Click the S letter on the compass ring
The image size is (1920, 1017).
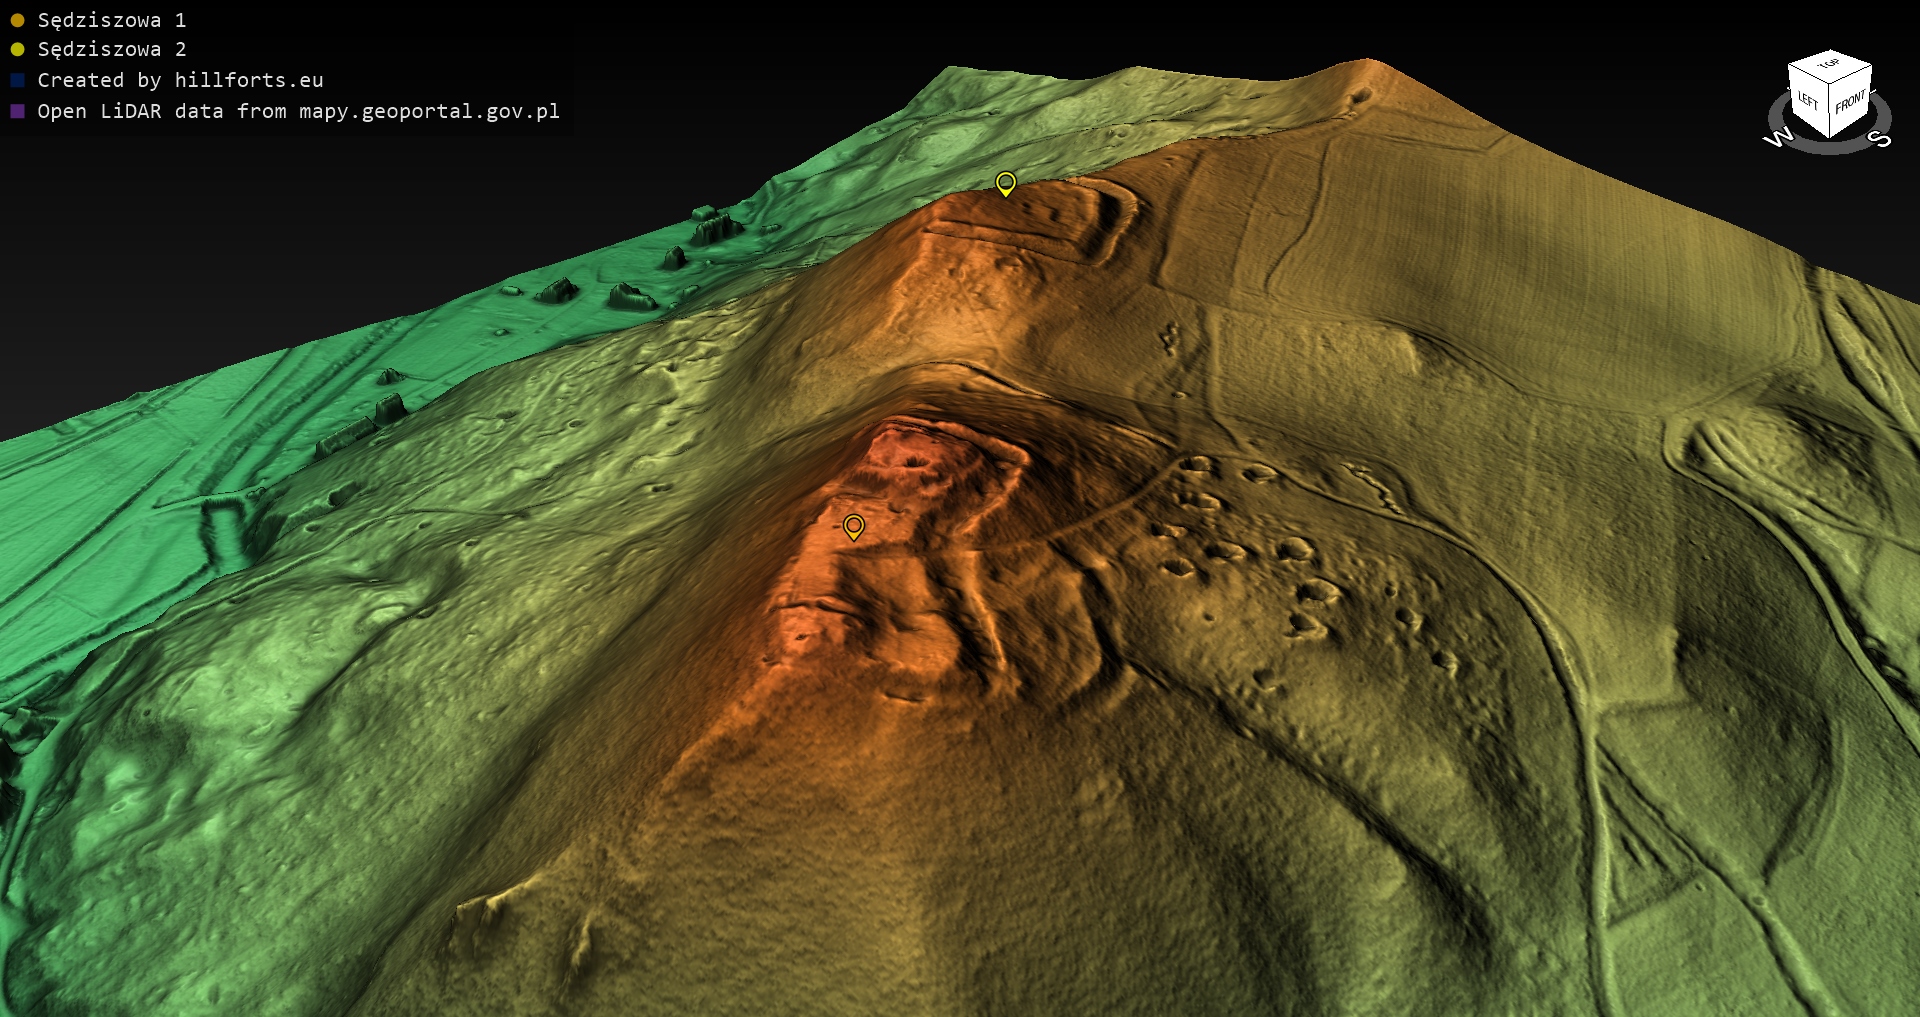pos(1880,138)
